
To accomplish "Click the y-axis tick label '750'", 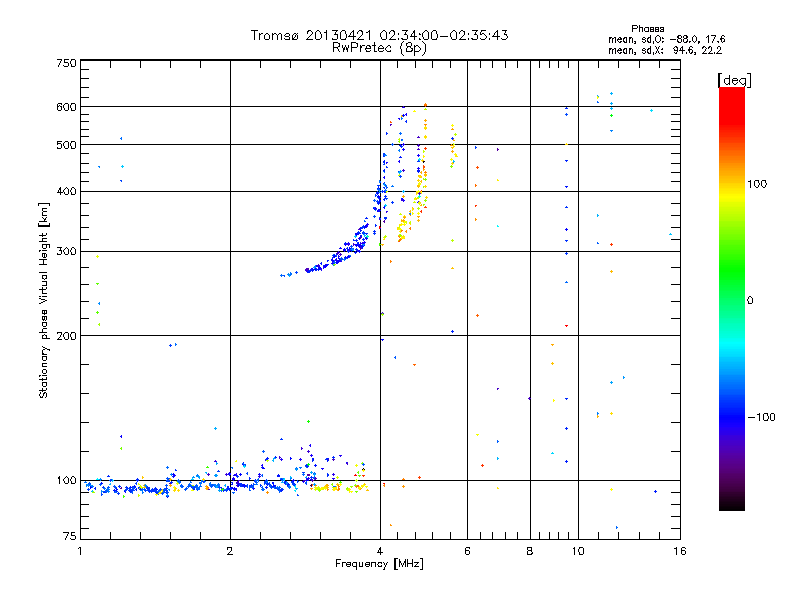I will coord(66,63).
